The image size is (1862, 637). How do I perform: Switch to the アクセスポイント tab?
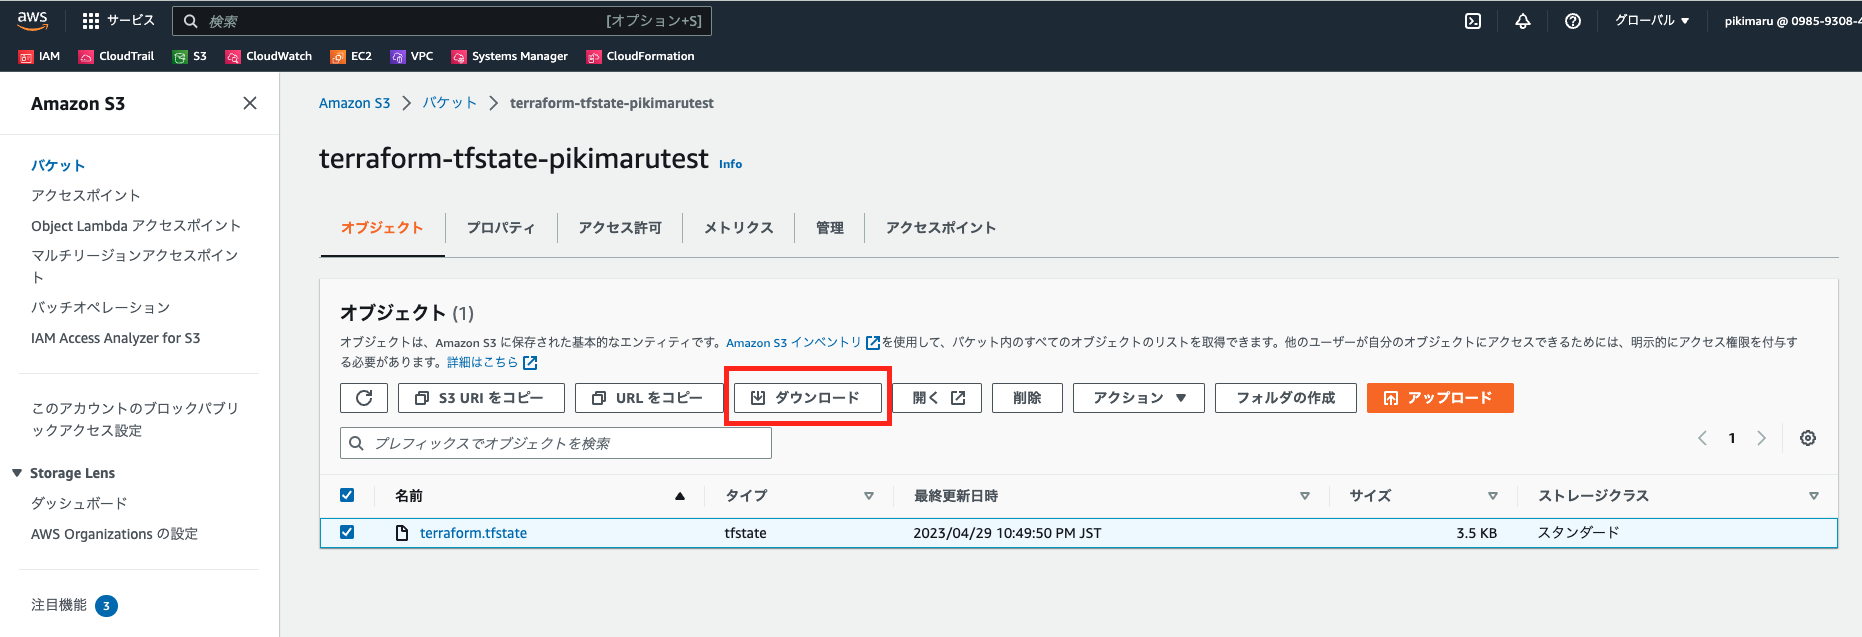[941, 228]
